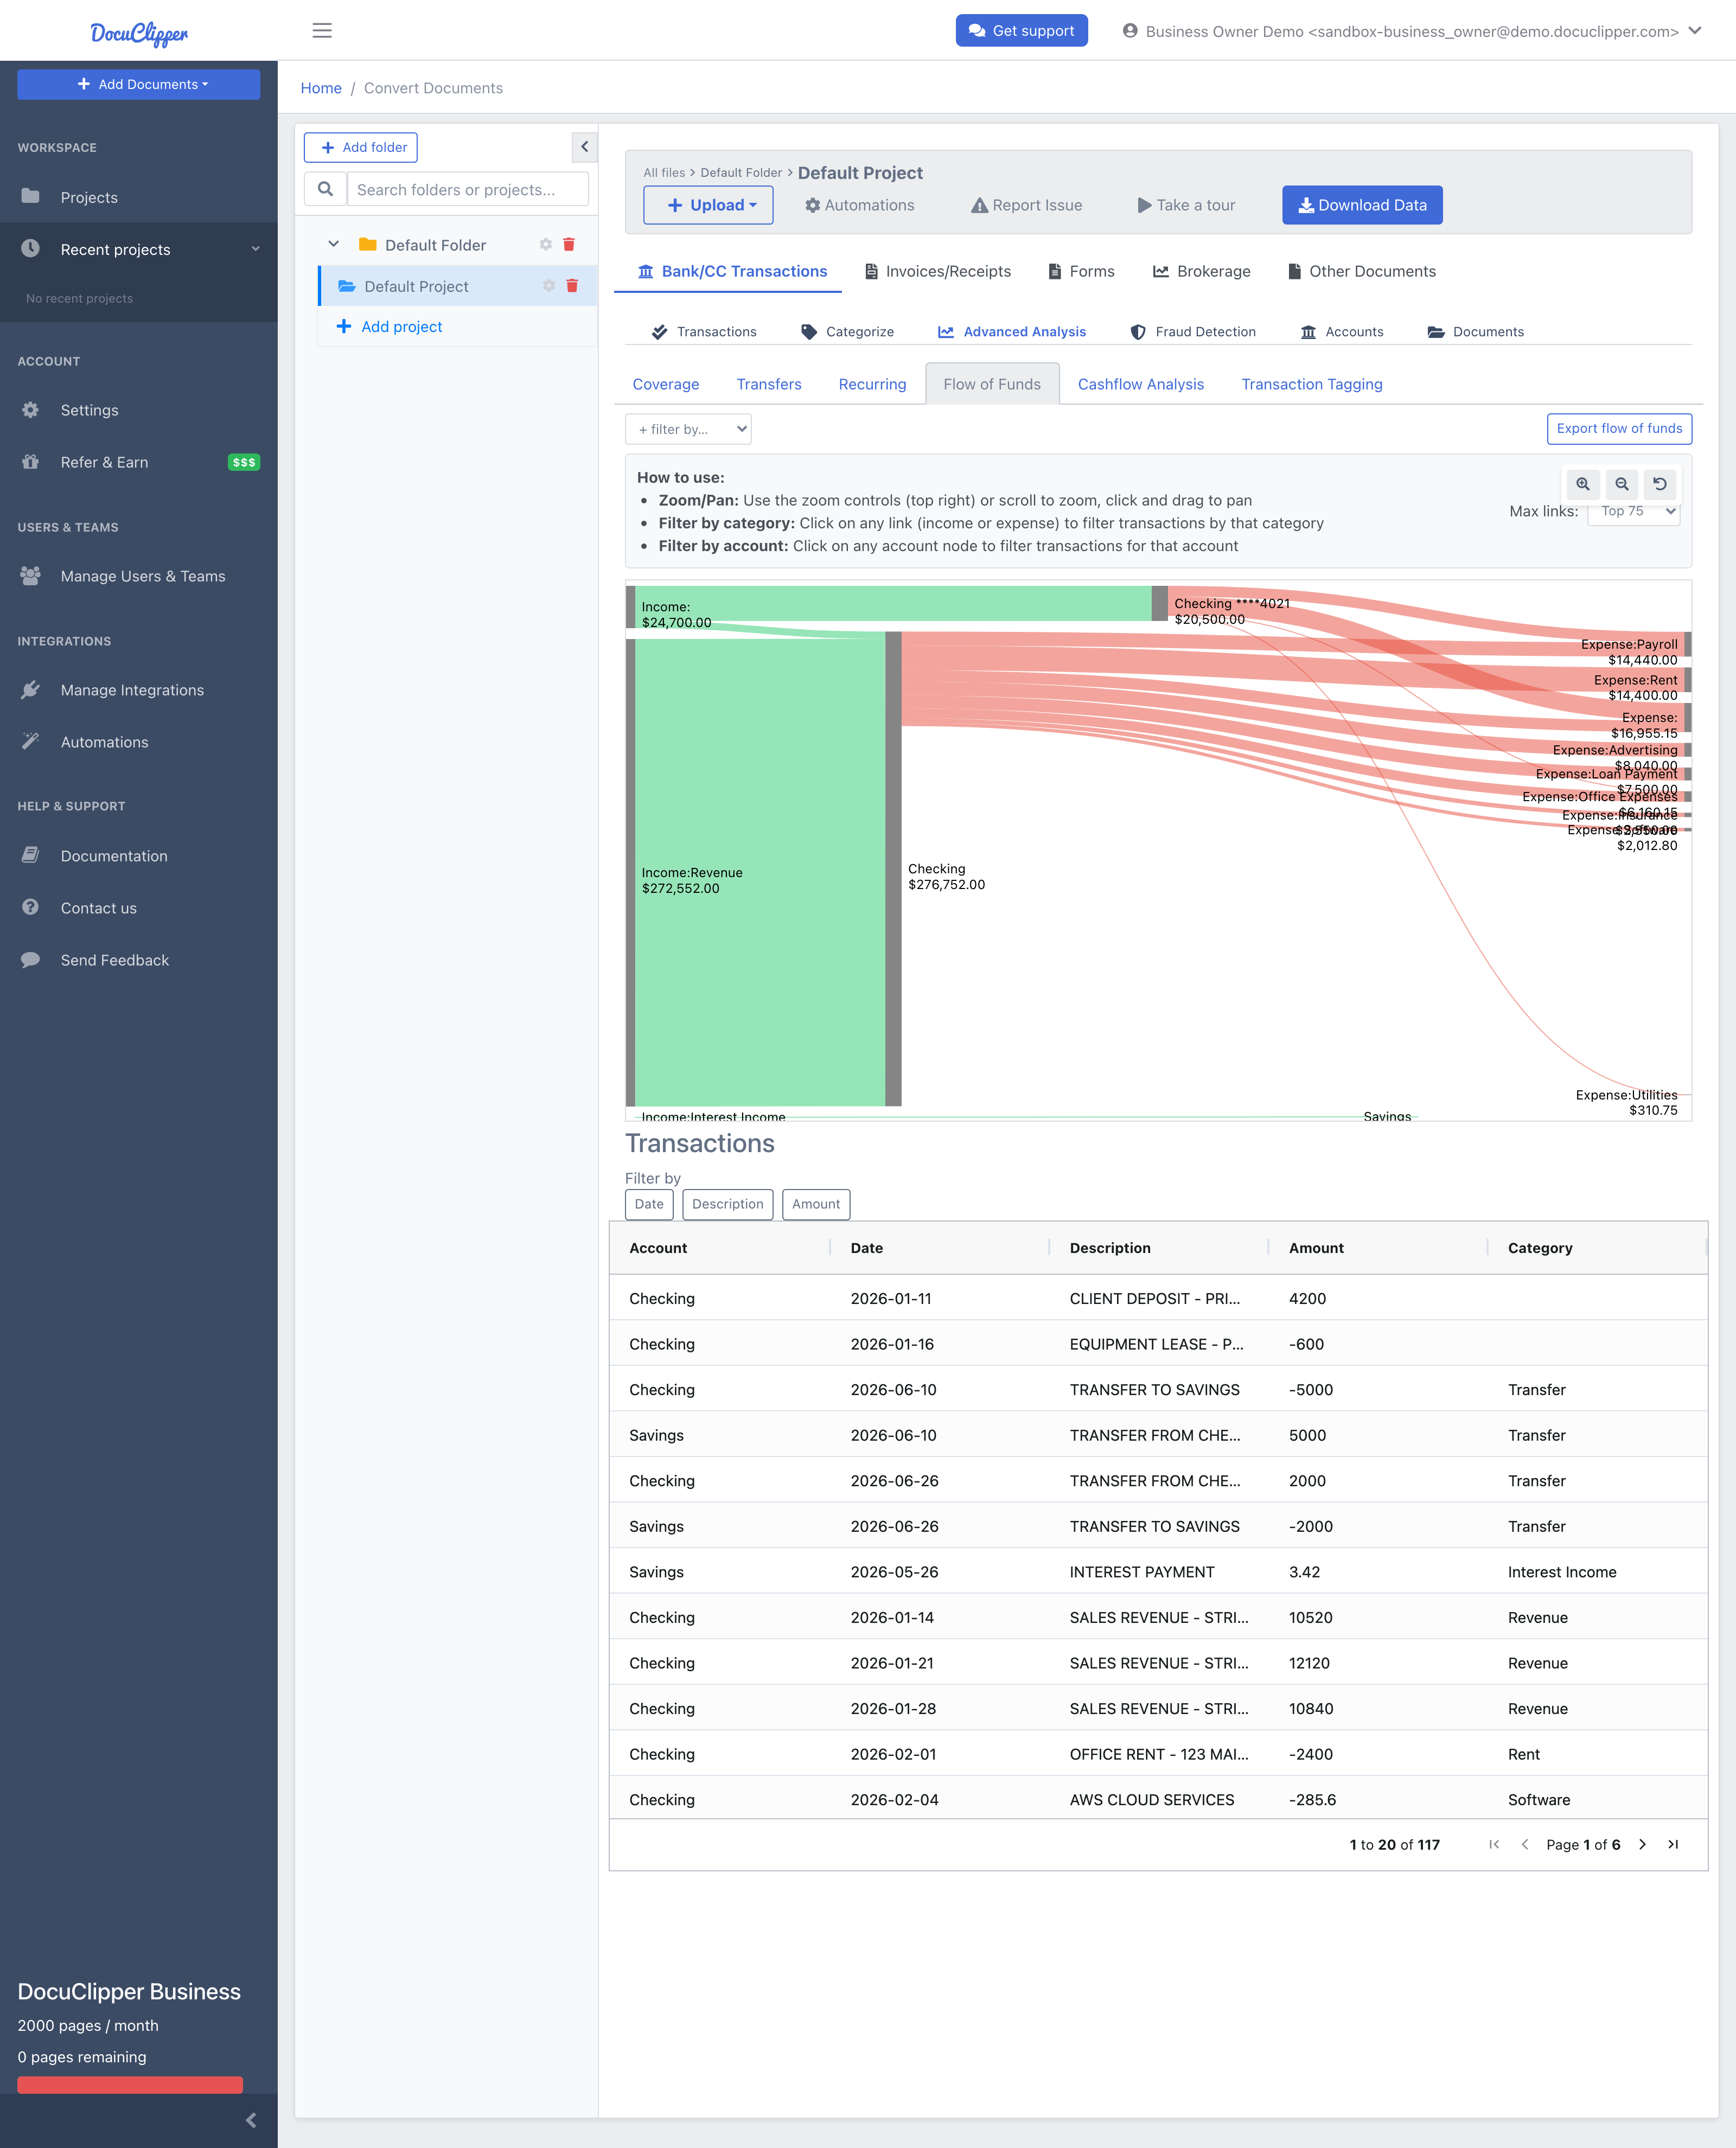This screenshot has width=1736, height=2148.
Task: Delete Default Folder with trash icon
Action: click(x=569, y=245)
